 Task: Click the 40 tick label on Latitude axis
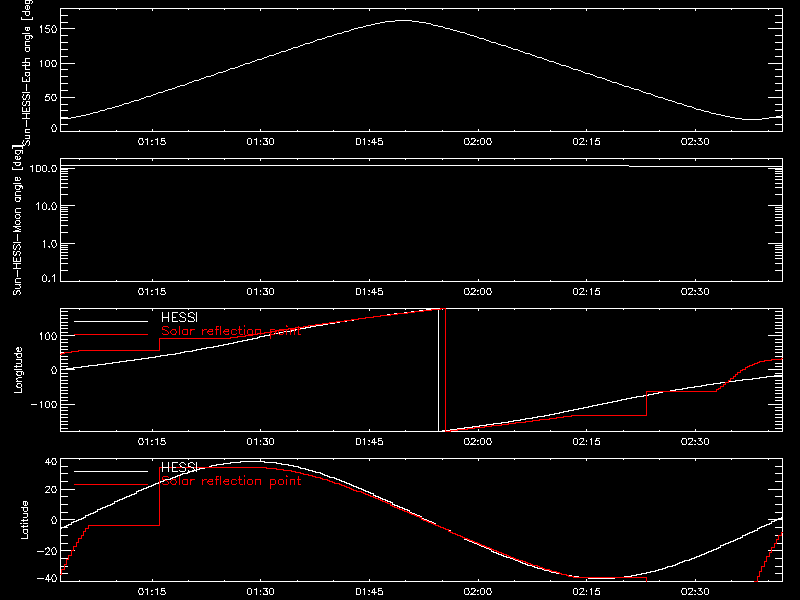coord(51,462)
